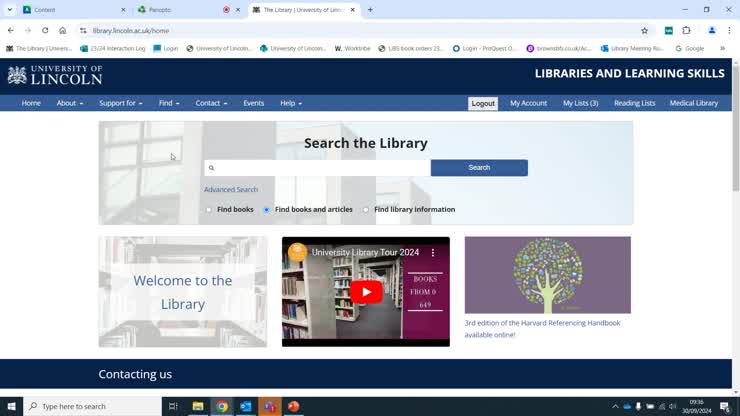Open notification center icon
This screenshot has height=416, width=740.
725,406
